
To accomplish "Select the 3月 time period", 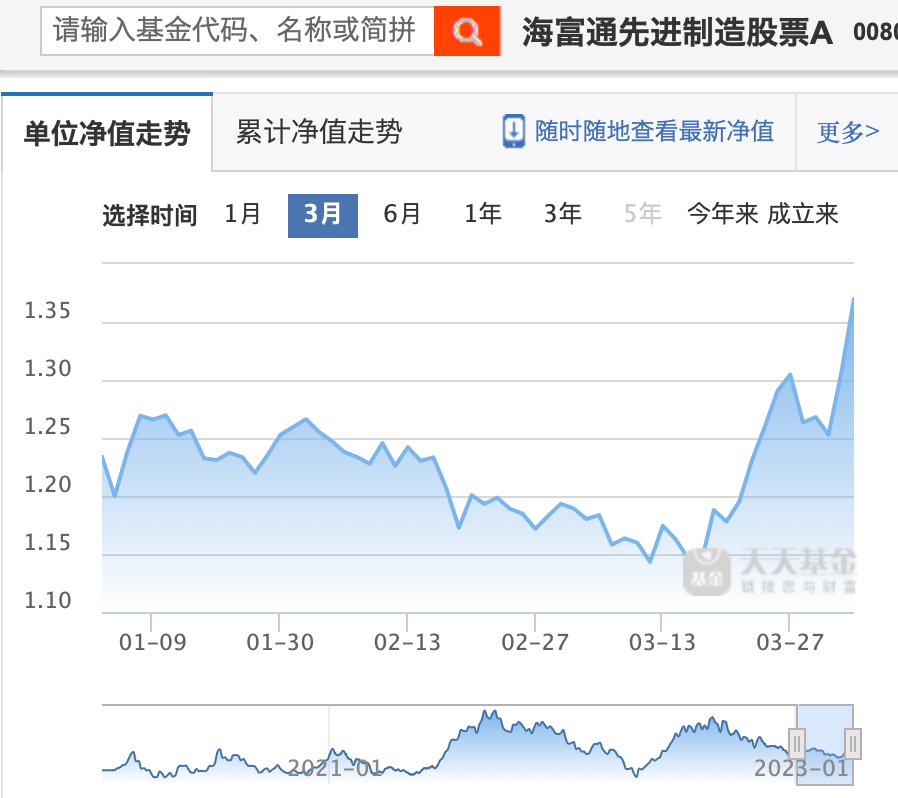I will coord(322,215).
